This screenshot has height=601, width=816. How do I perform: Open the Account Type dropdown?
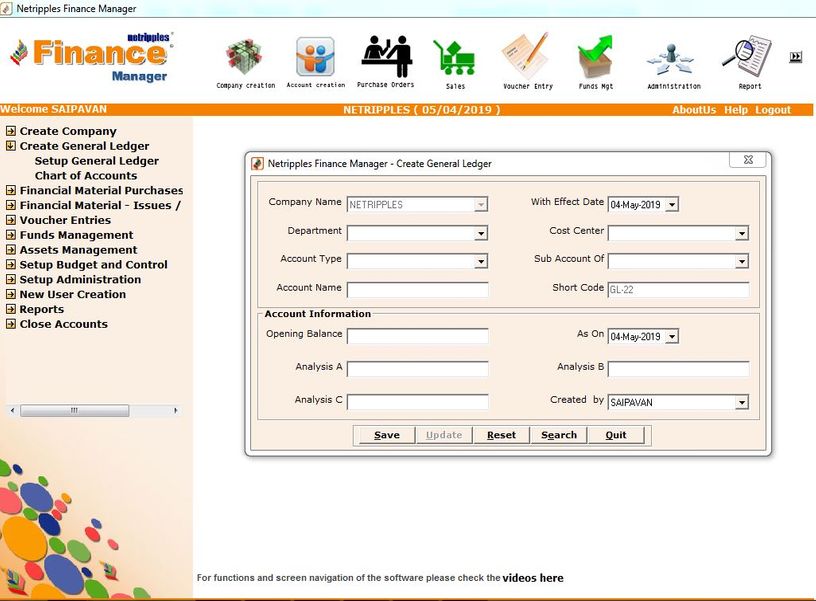481,261
